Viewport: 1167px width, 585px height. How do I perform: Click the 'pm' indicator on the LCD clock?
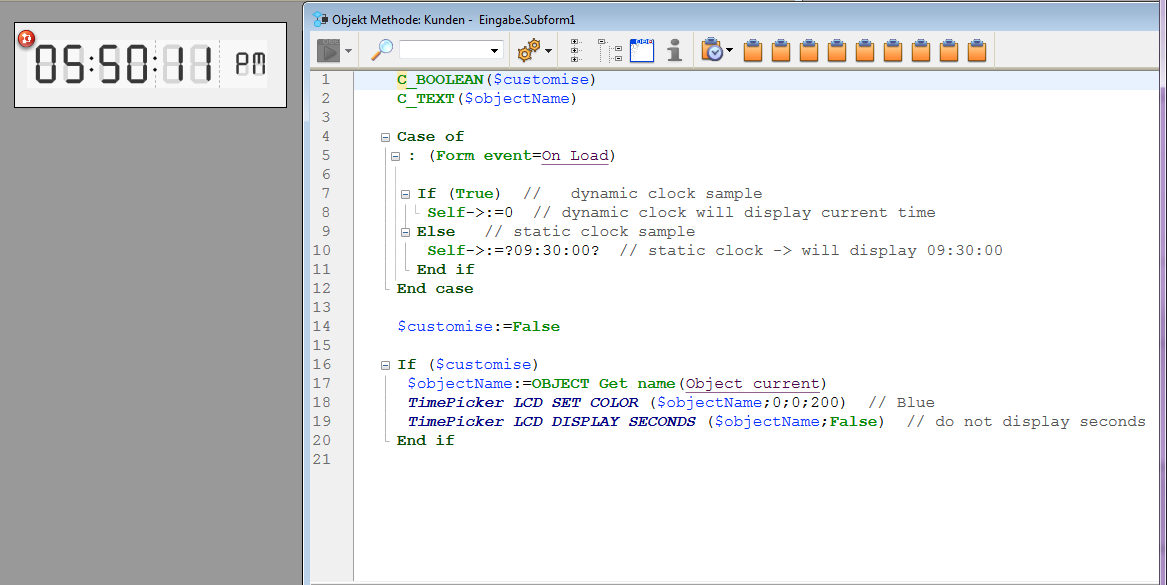250,65
